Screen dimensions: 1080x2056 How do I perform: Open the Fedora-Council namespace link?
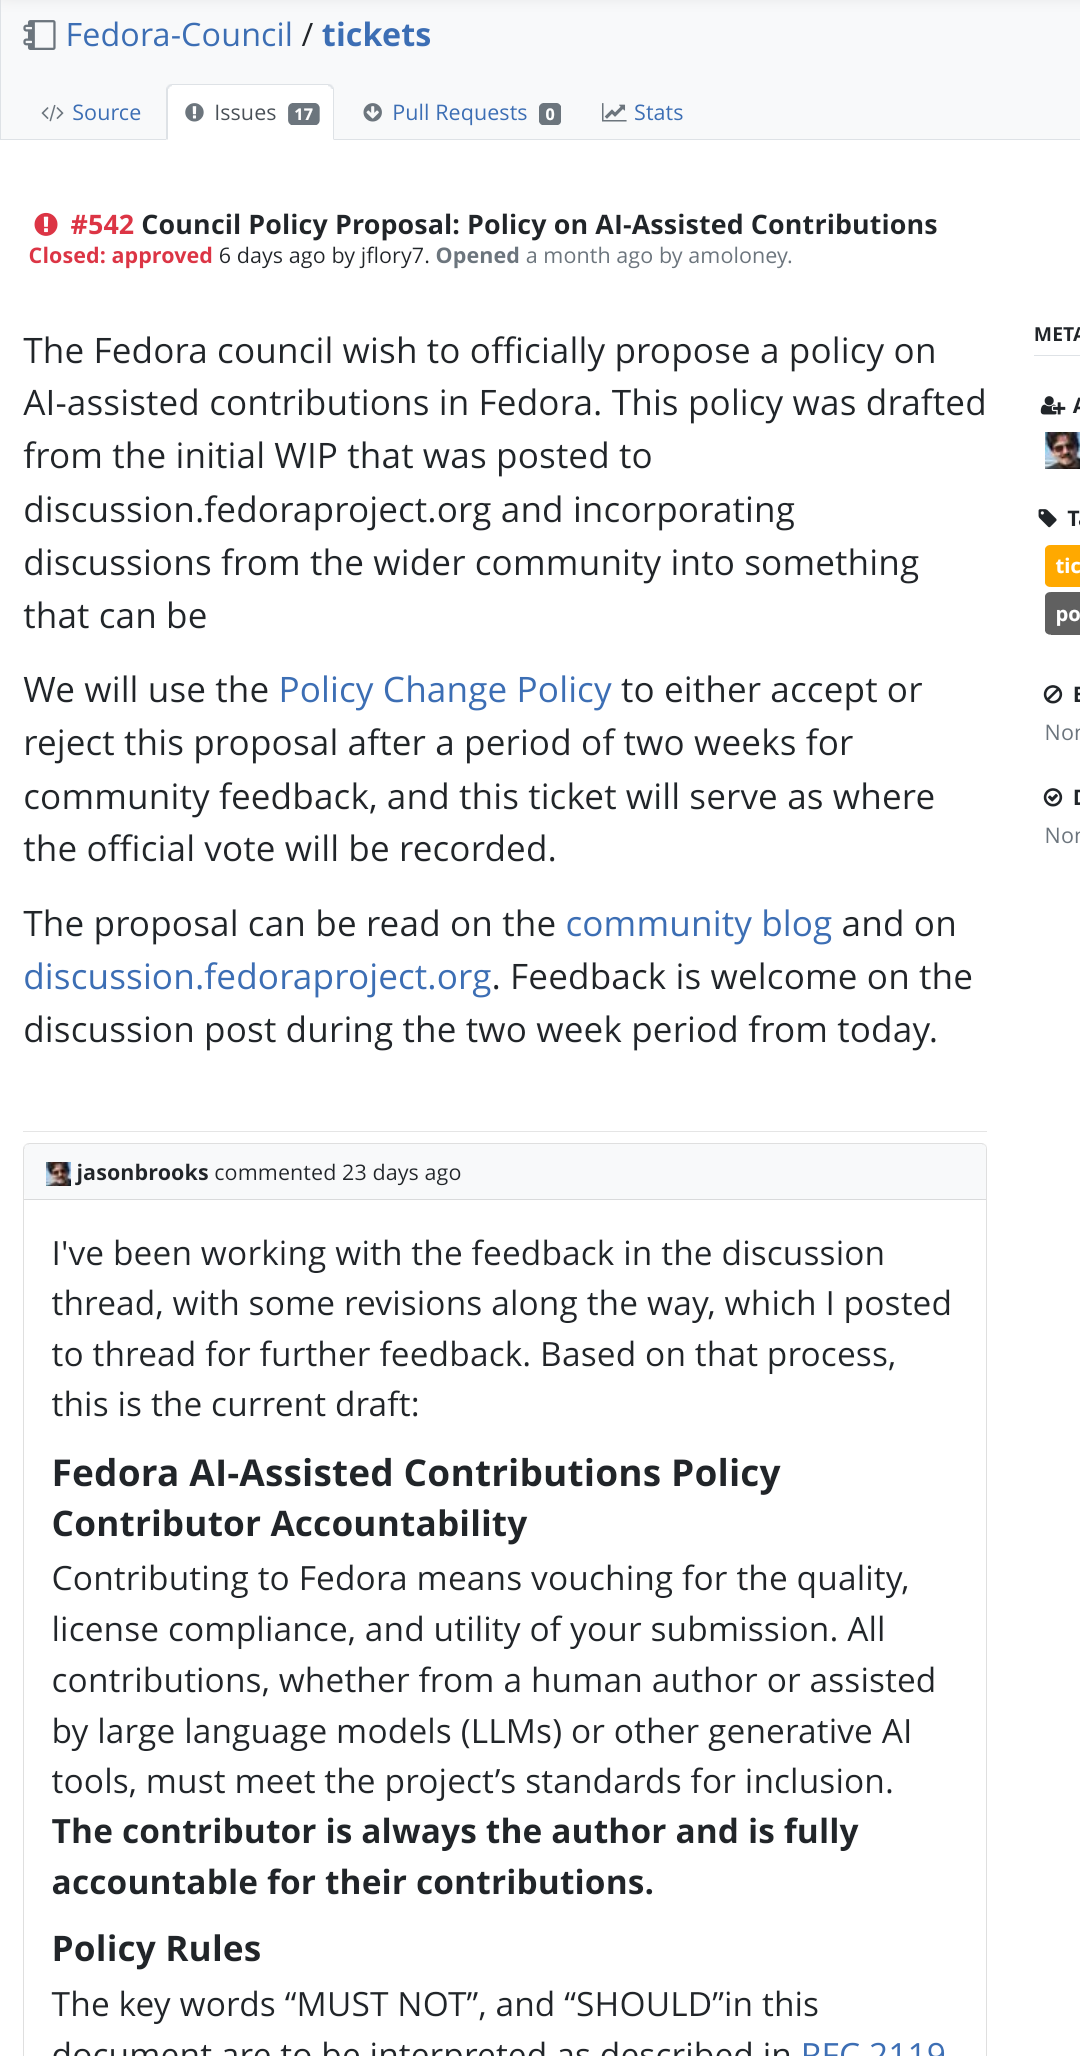coord(179,35)
